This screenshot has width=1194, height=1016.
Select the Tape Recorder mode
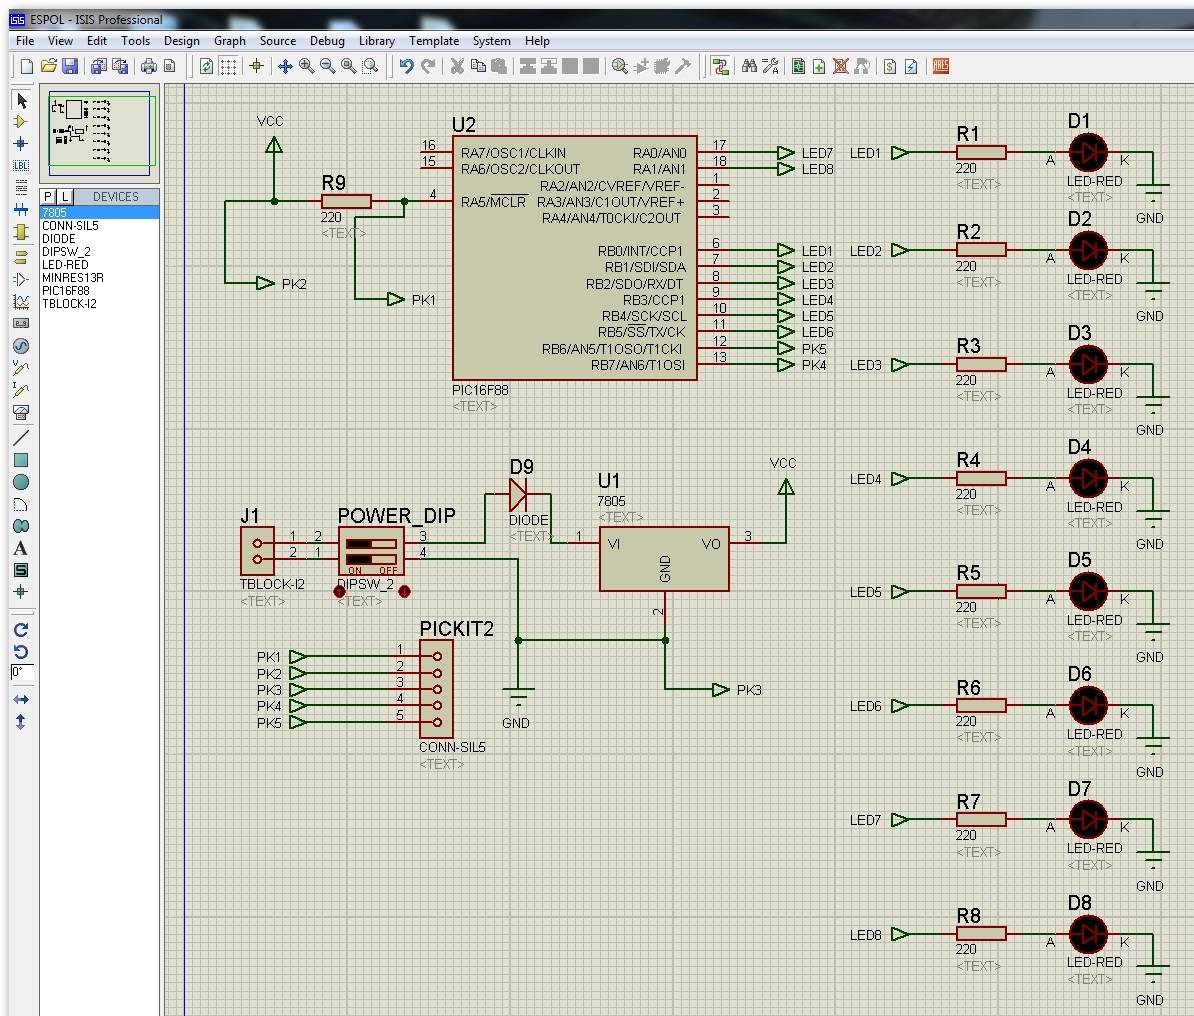(21, 324)
